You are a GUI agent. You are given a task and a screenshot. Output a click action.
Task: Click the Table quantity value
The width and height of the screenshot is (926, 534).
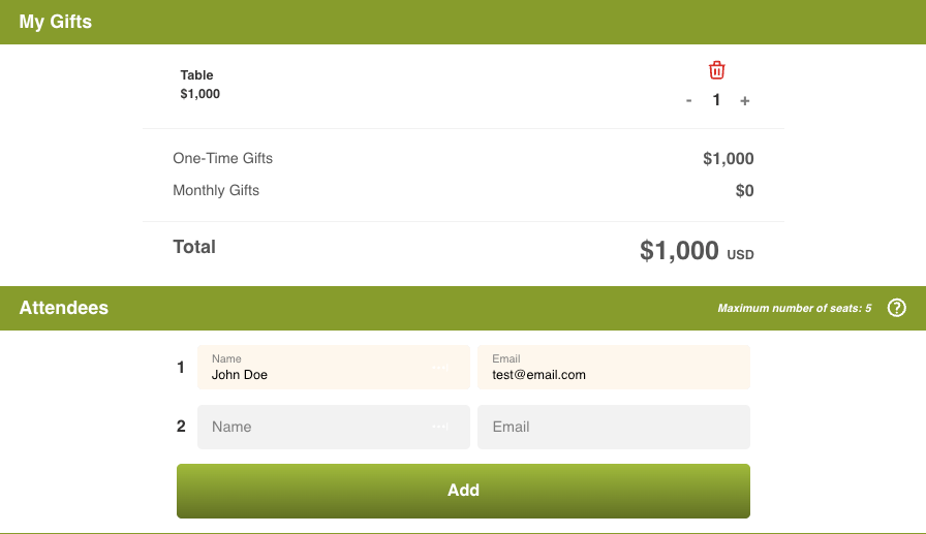tap(716, 100)
